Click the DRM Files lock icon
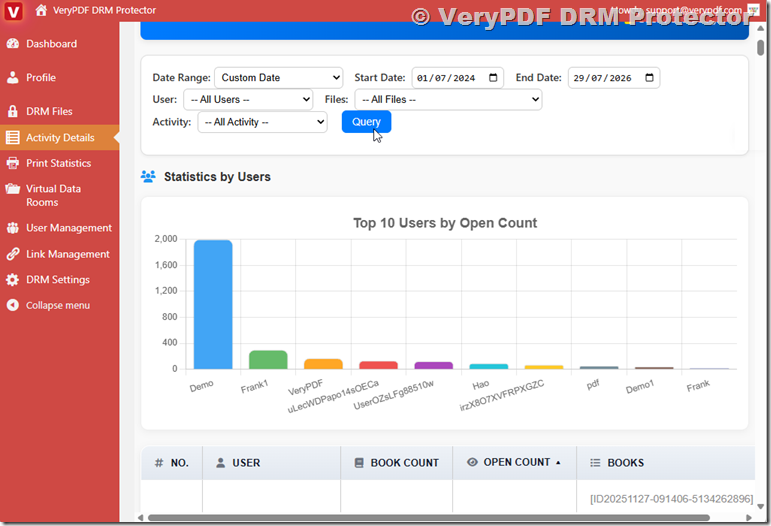 [13, 111]
